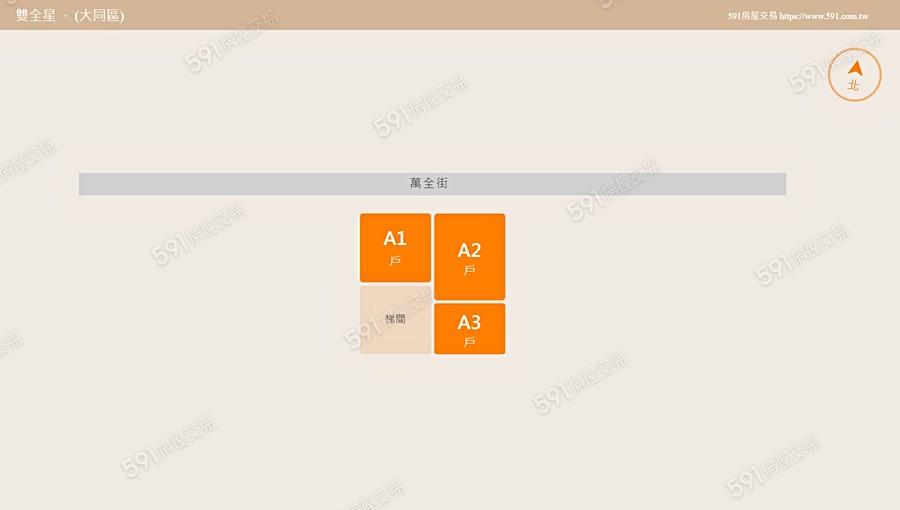Click the (大同區) district label

tap(99, 15)
